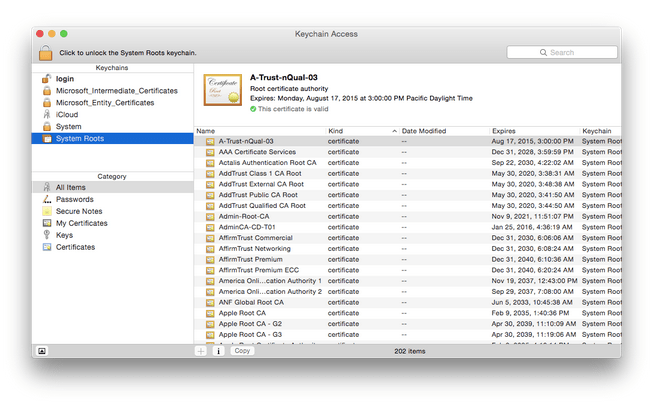Sort by the Expires column
This screenshot has height=406, width=651.
pyautogui.click(x=535, y=131)
